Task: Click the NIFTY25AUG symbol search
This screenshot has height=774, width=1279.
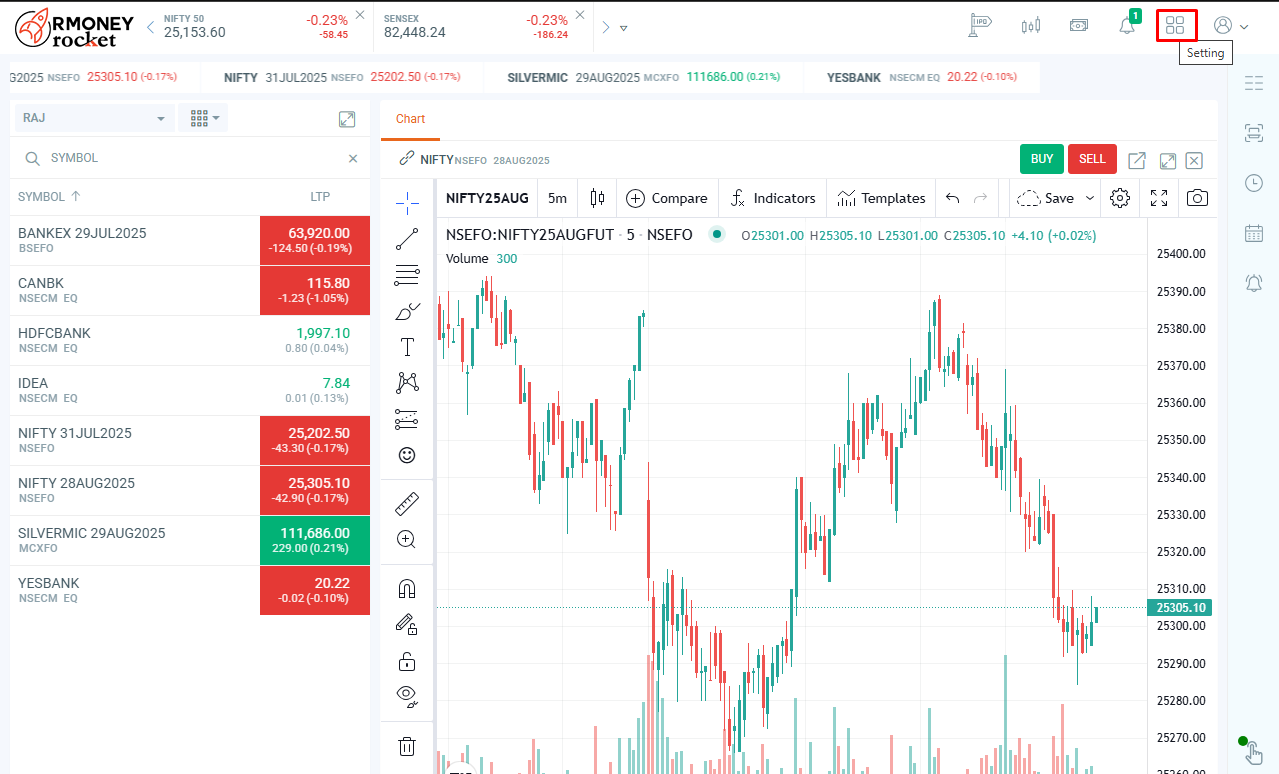Action: [x=487, y=198]
